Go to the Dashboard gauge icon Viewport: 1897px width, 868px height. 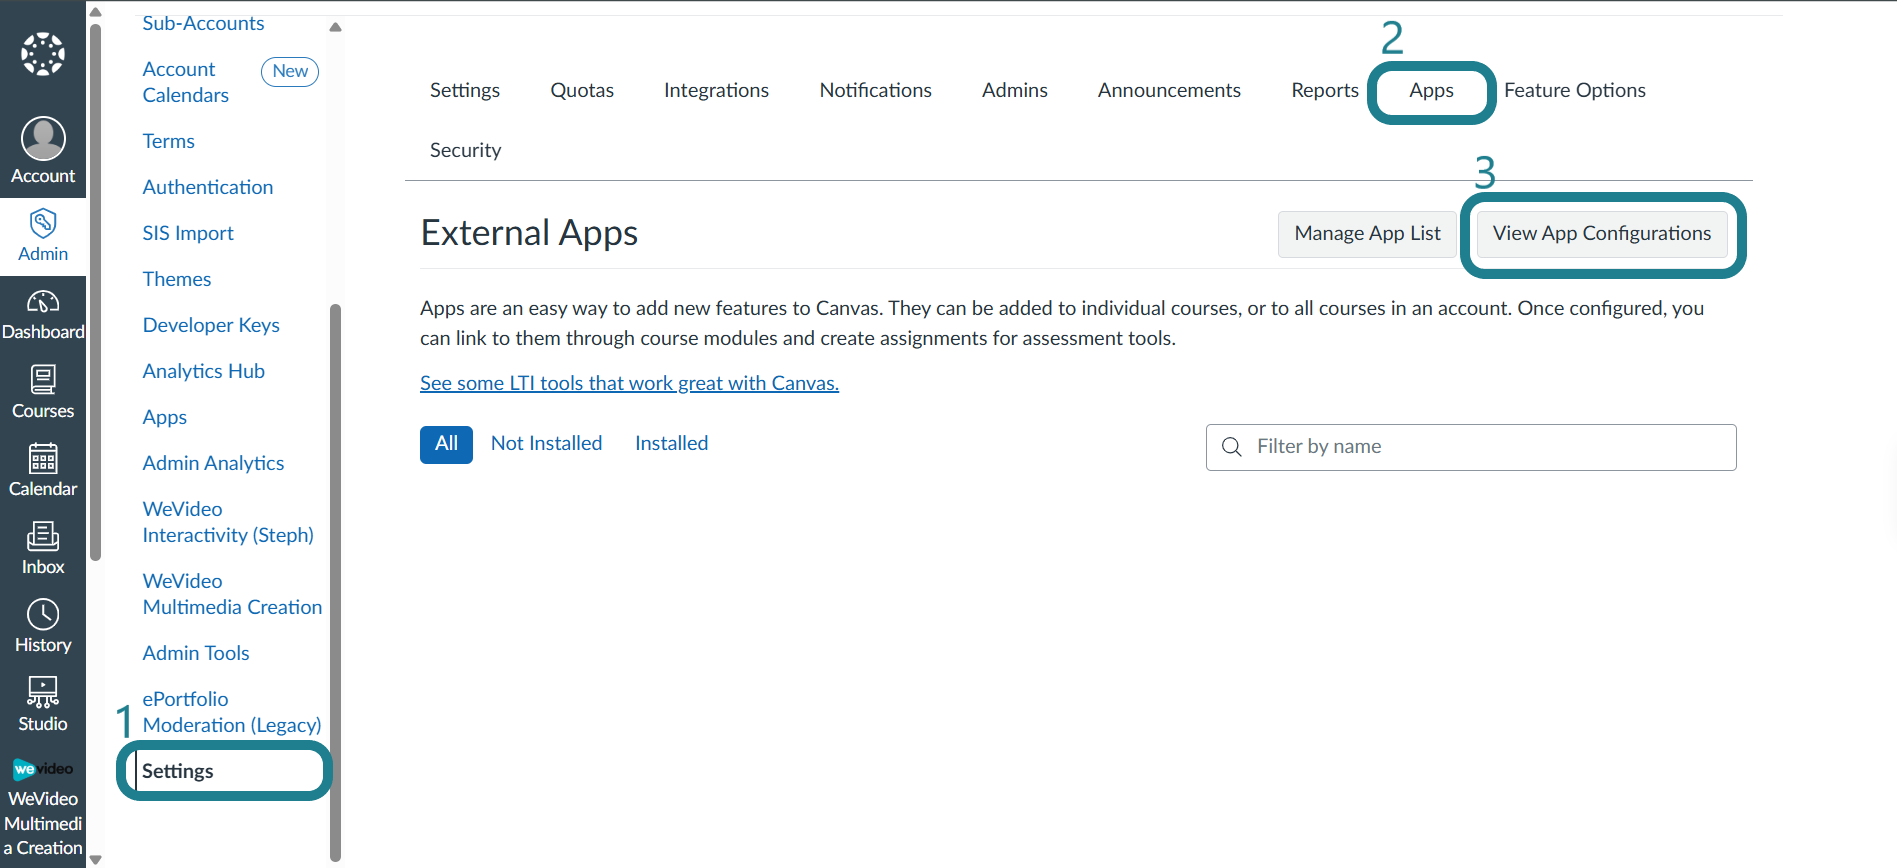coord(43,301)
